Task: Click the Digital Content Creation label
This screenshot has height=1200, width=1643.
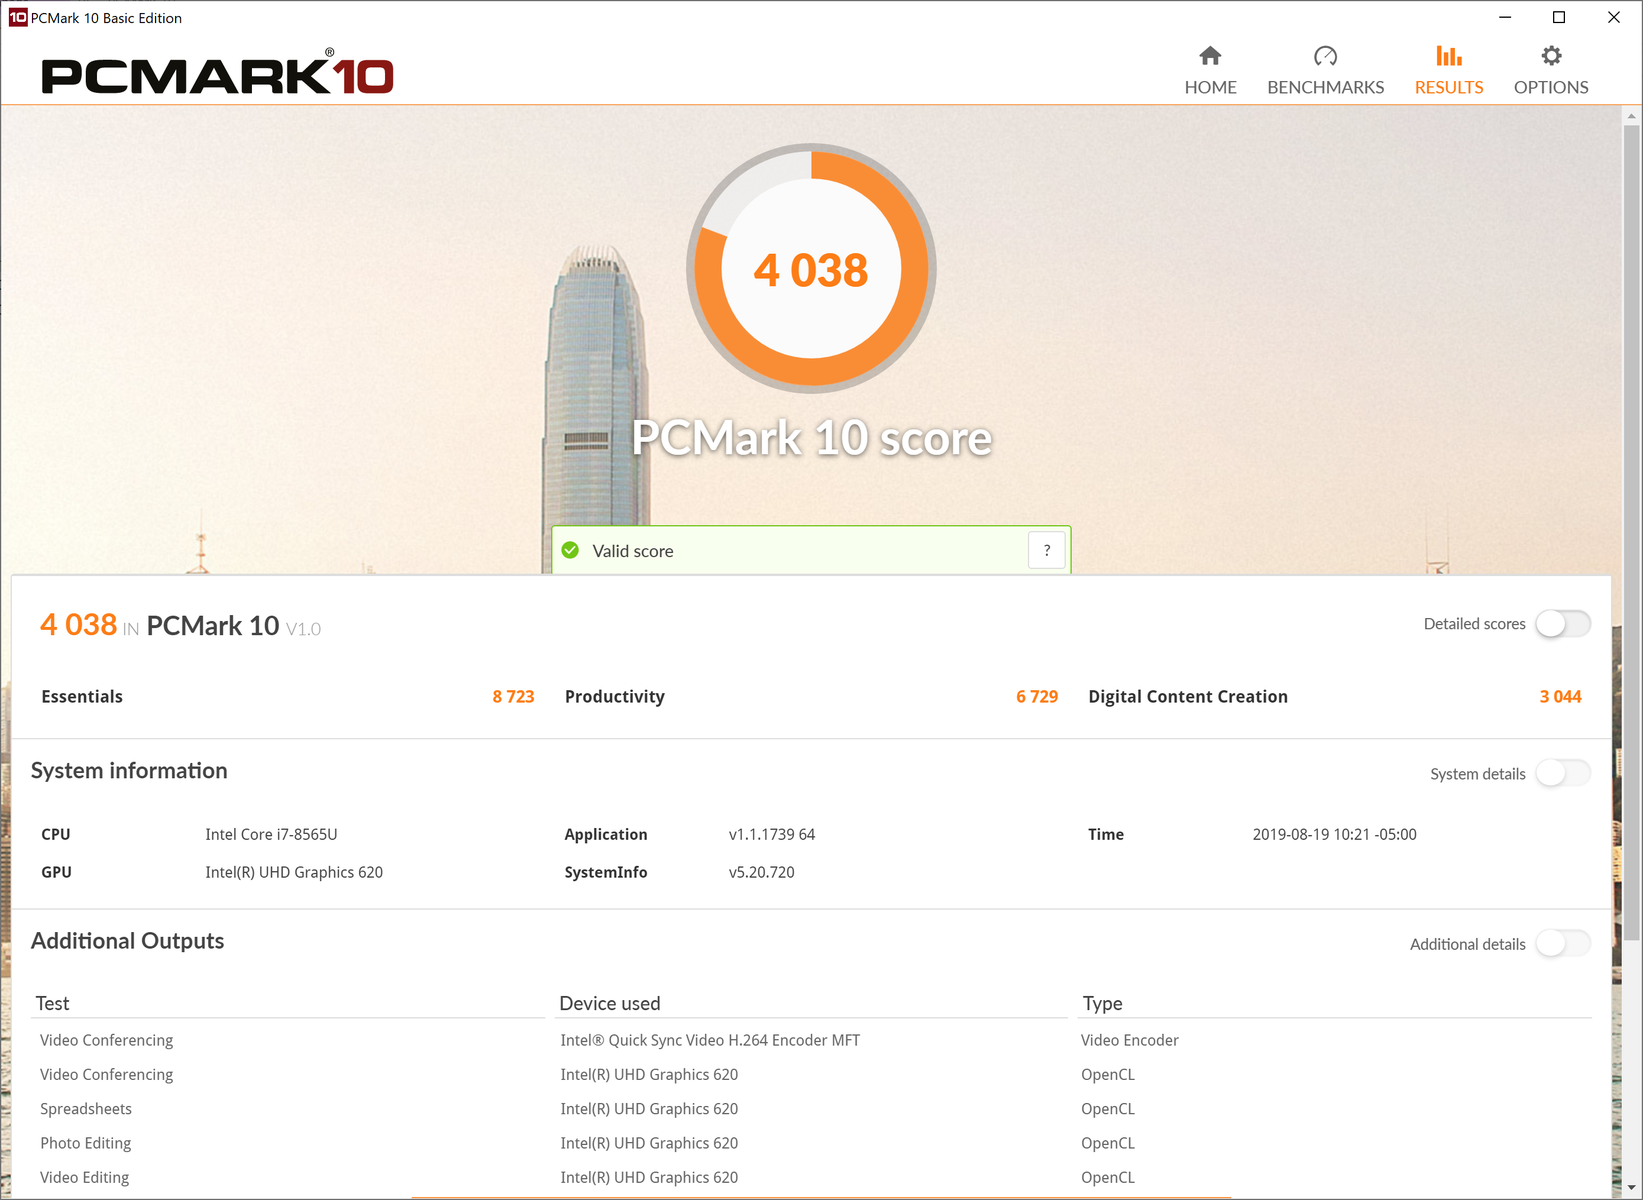Action: [1188, 697]
